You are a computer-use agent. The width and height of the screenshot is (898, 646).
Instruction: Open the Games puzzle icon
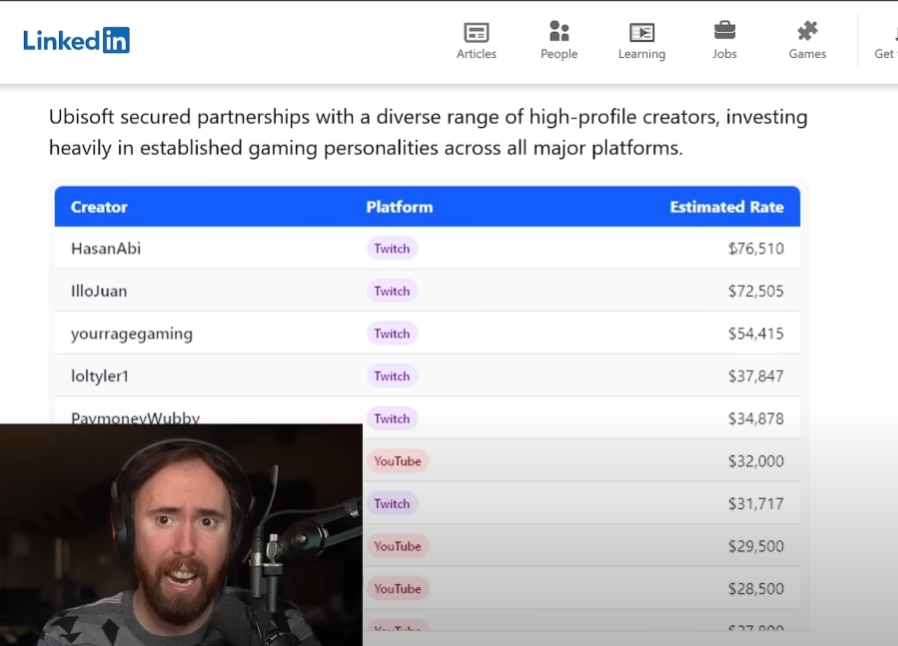807,31
